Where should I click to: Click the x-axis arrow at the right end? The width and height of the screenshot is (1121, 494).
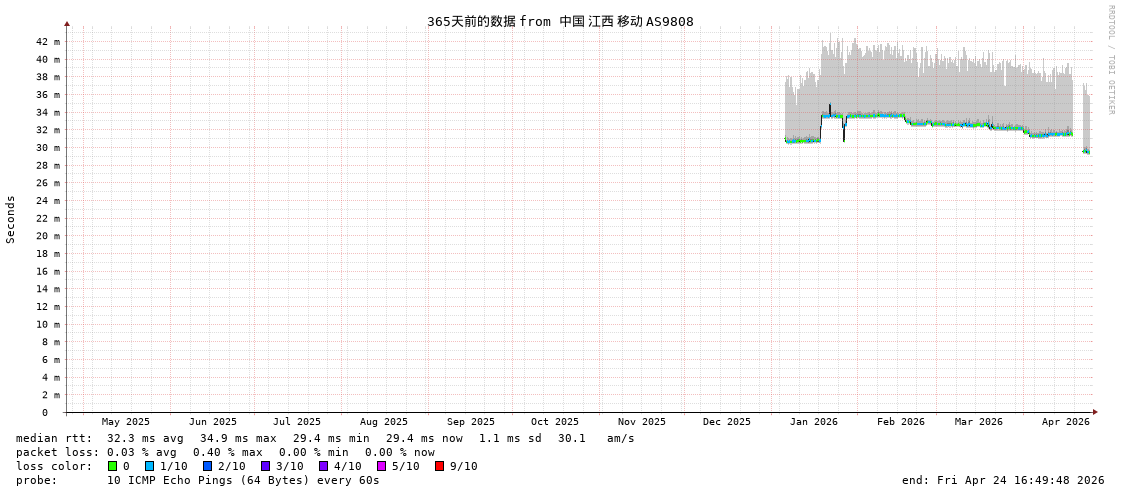[1095, 412]
